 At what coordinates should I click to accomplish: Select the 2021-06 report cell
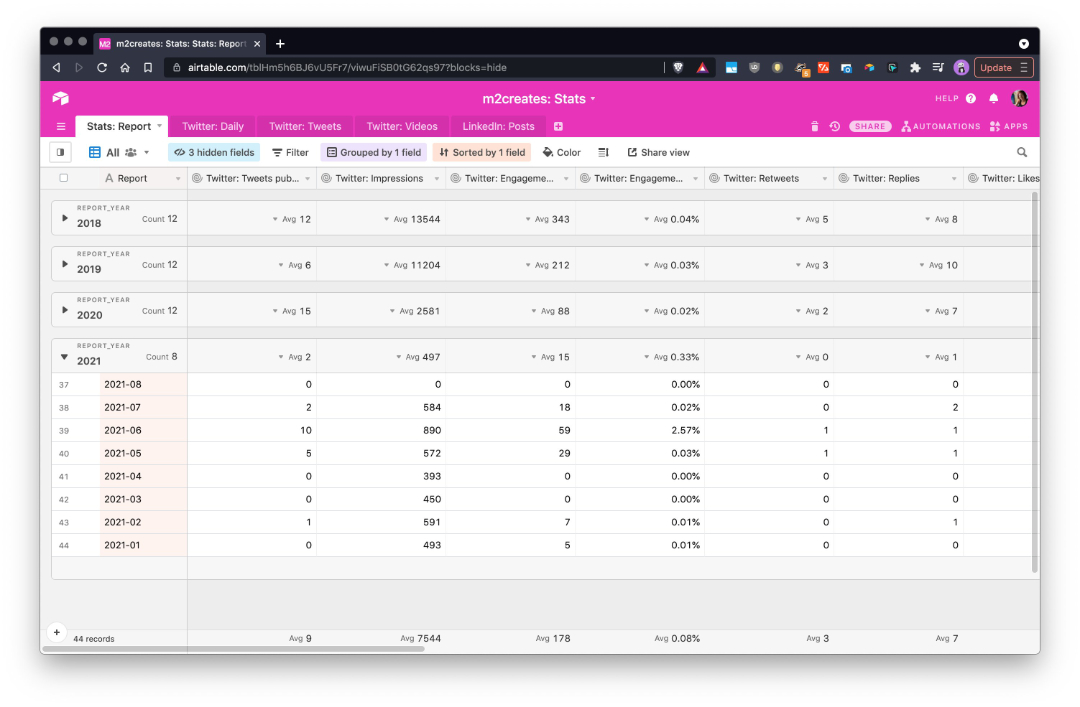tap(143, 431)
